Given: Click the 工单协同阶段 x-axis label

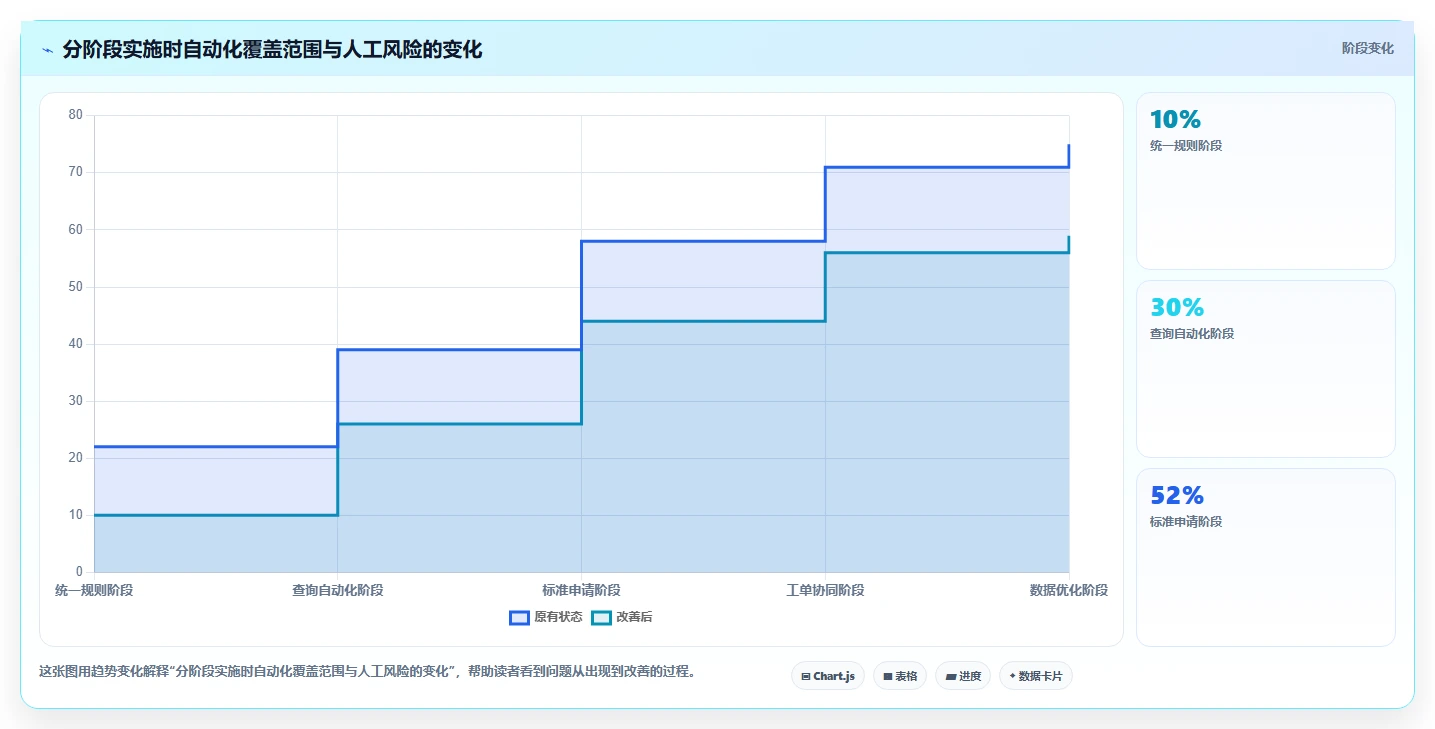Looking at the screenshot, I should point(825,590).
